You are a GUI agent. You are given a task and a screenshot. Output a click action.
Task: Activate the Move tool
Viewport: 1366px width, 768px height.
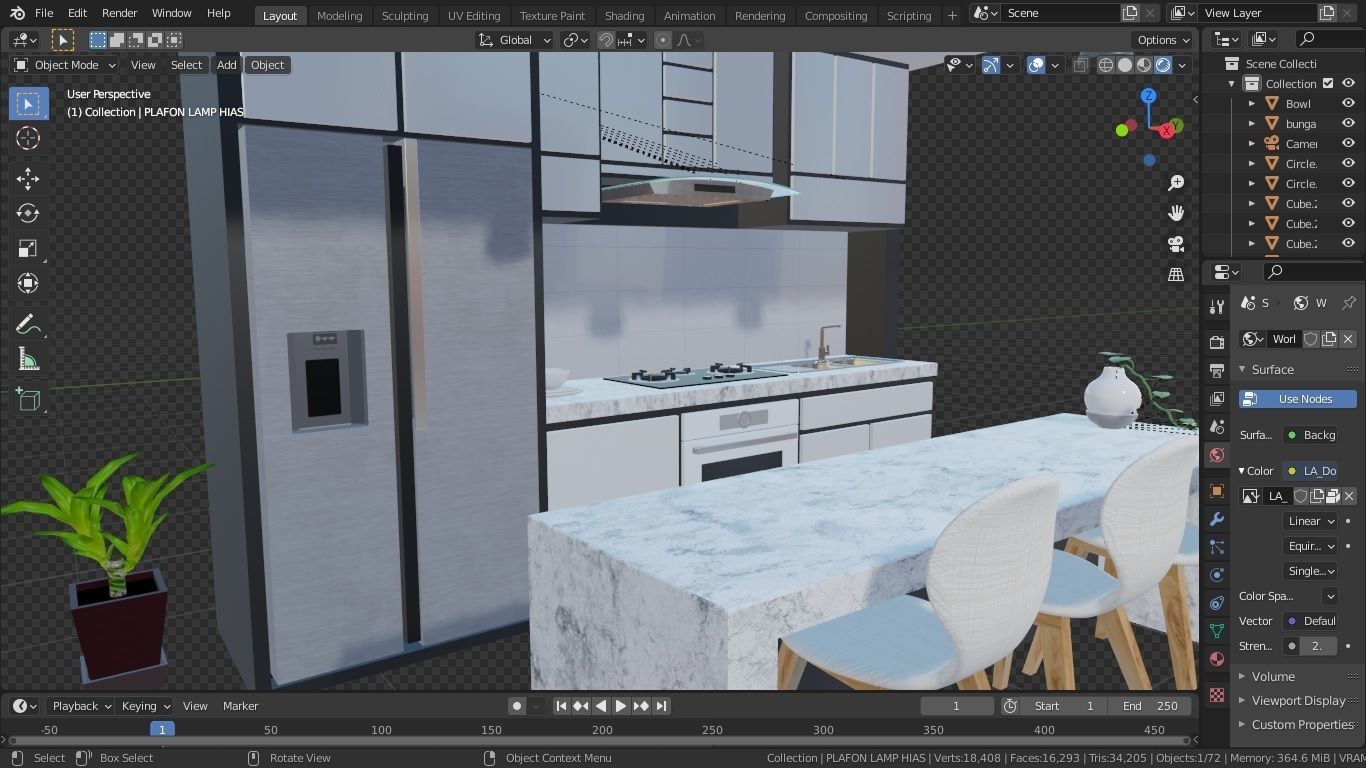click(28, 179)
